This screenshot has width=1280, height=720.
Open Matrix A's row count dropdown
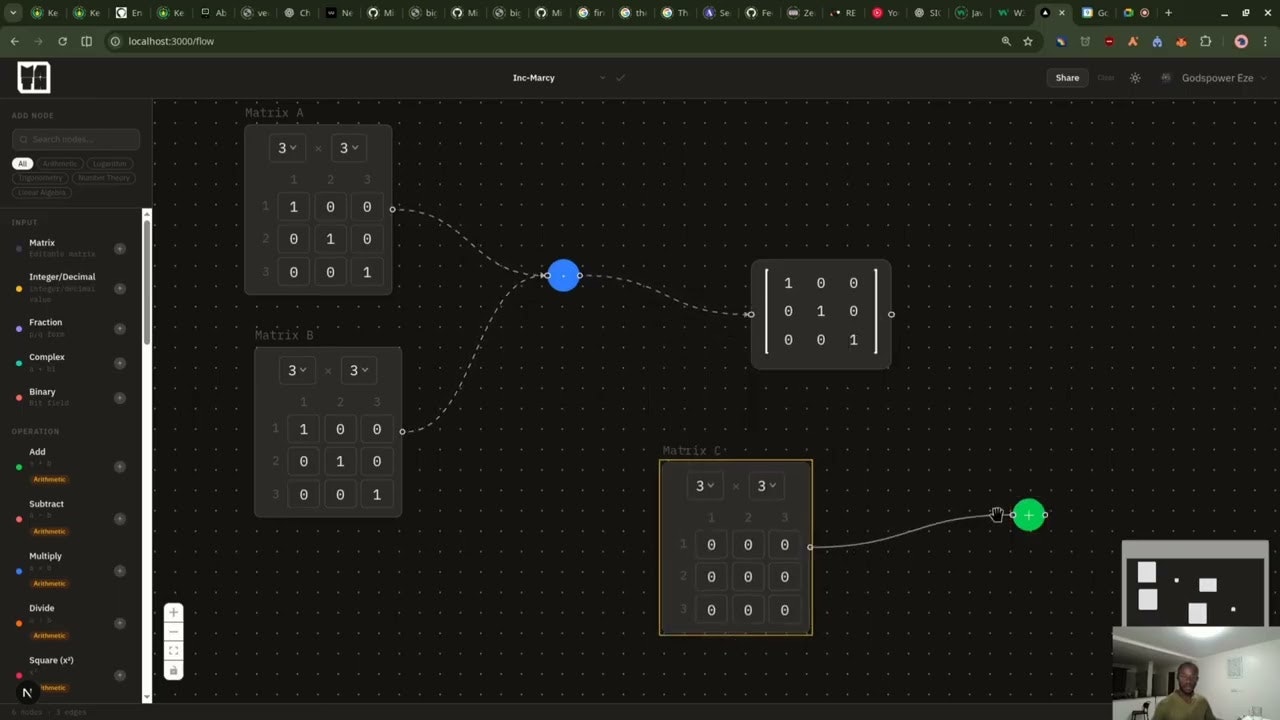tap(286, 147)
